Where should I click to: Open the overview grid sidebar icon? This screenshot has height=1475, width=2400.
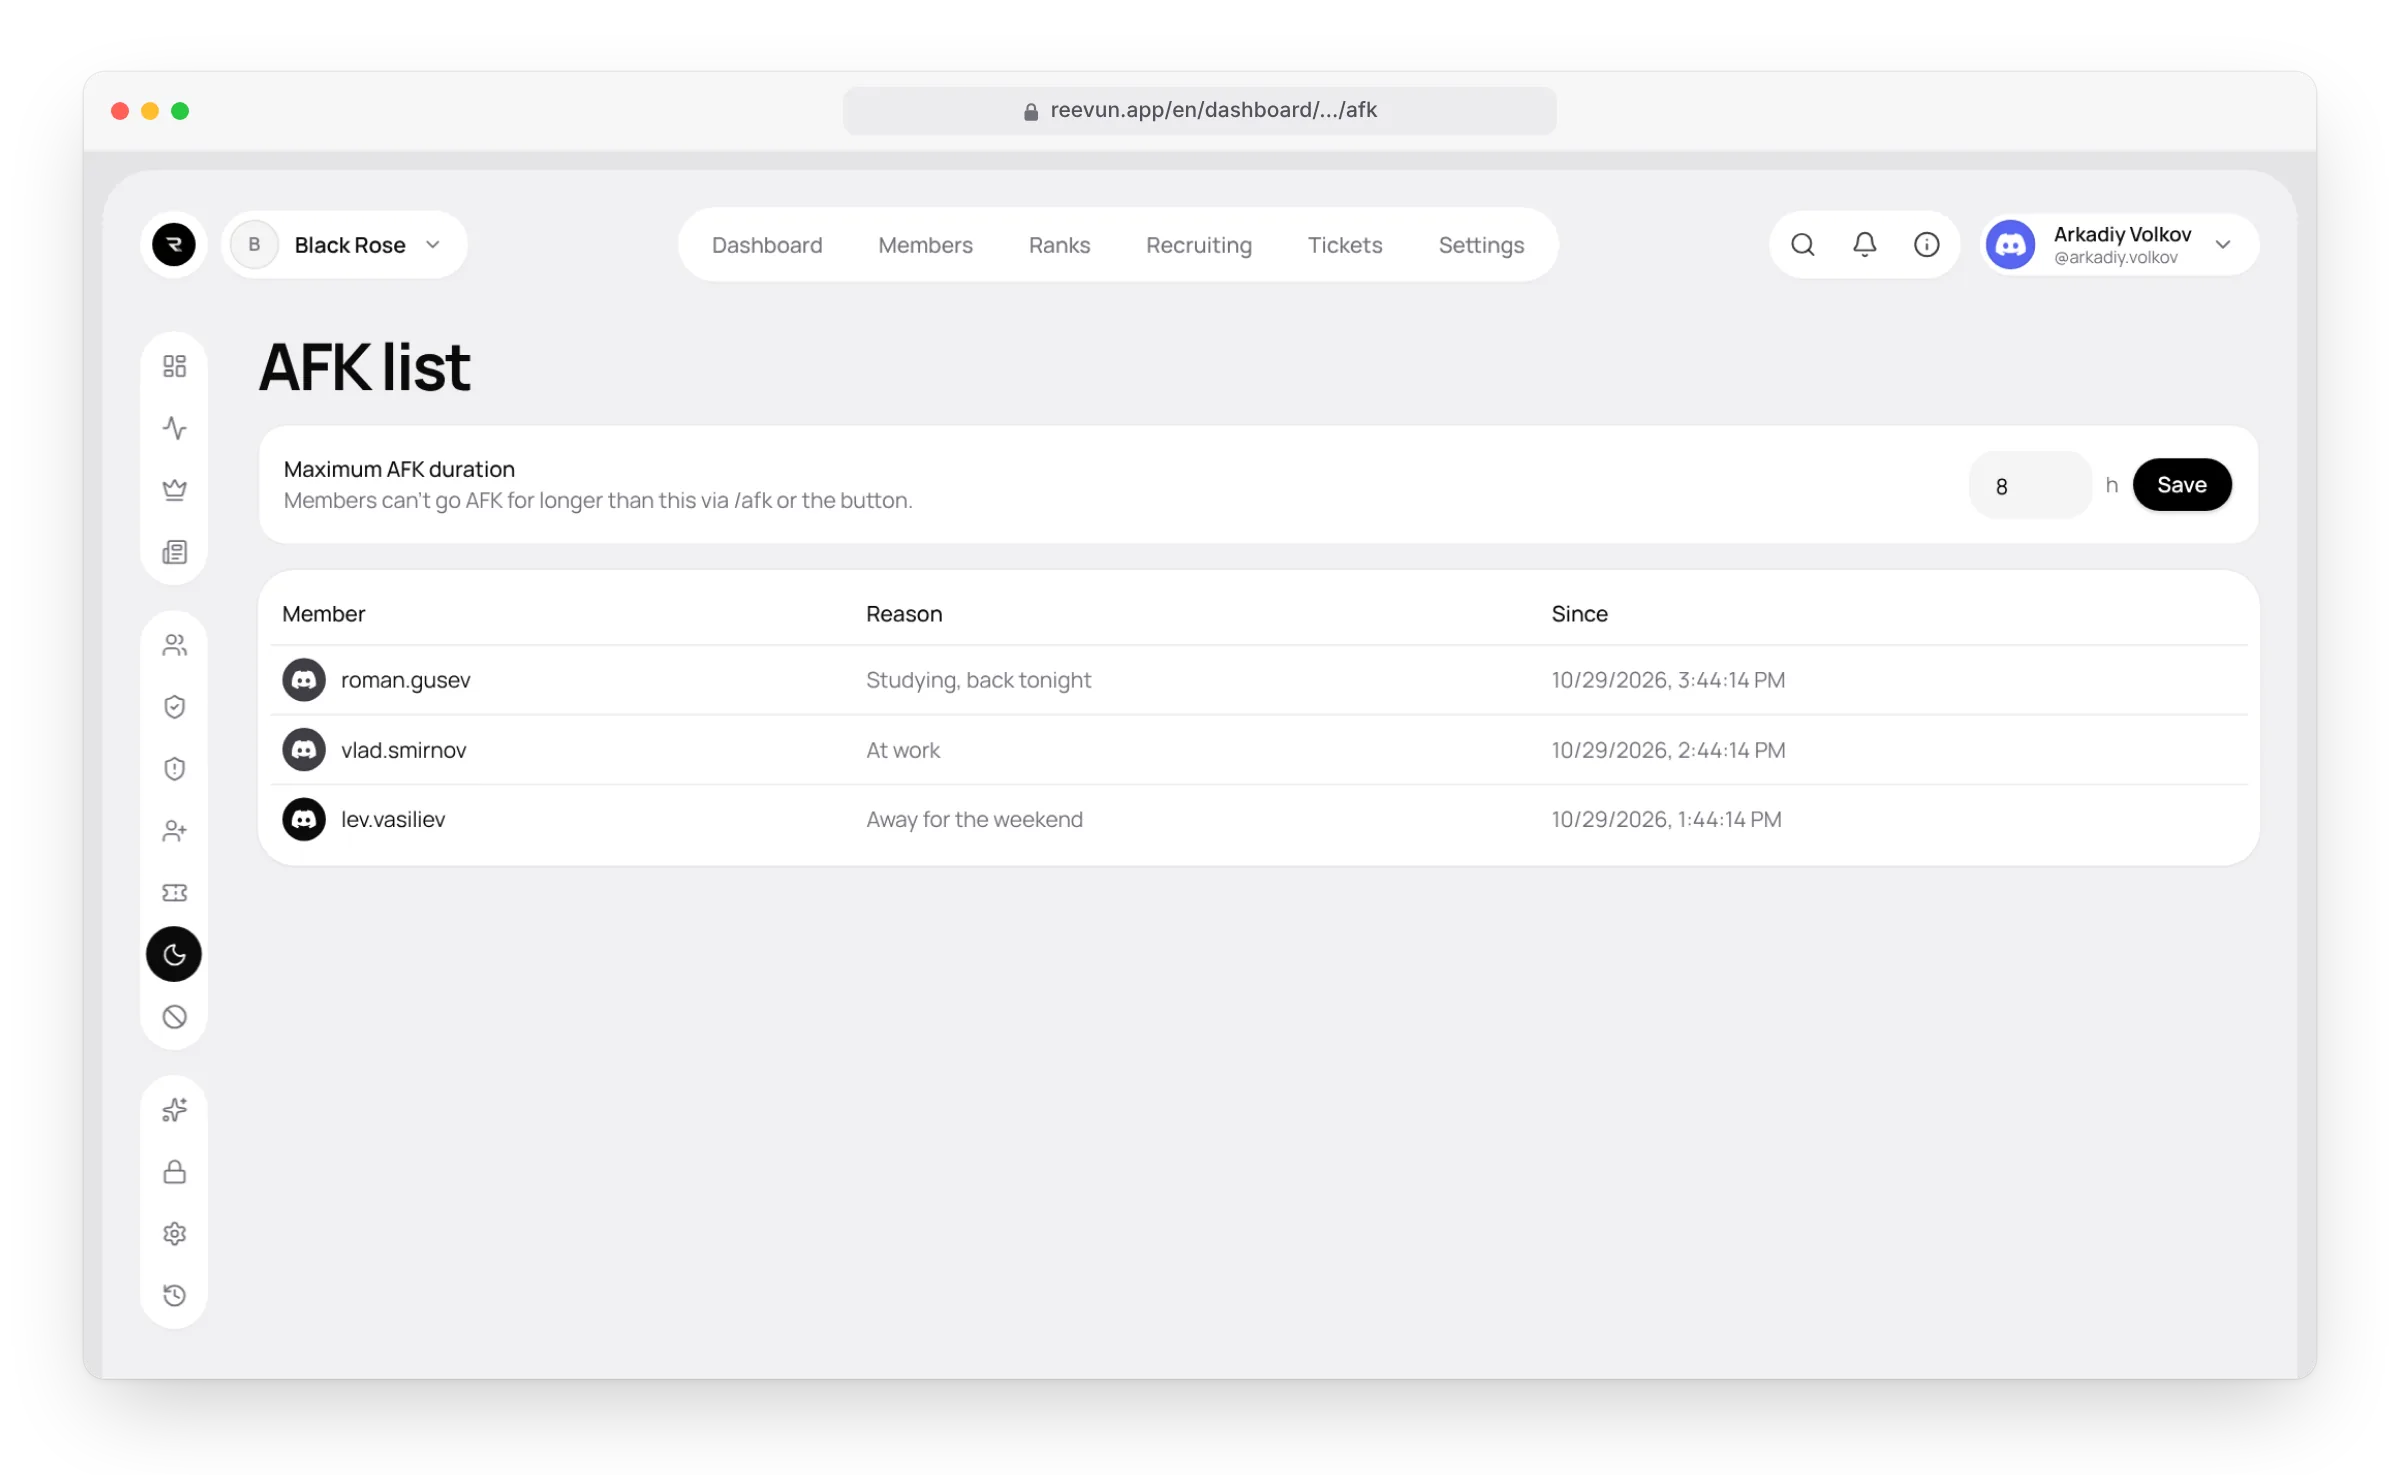coord(174,366)
